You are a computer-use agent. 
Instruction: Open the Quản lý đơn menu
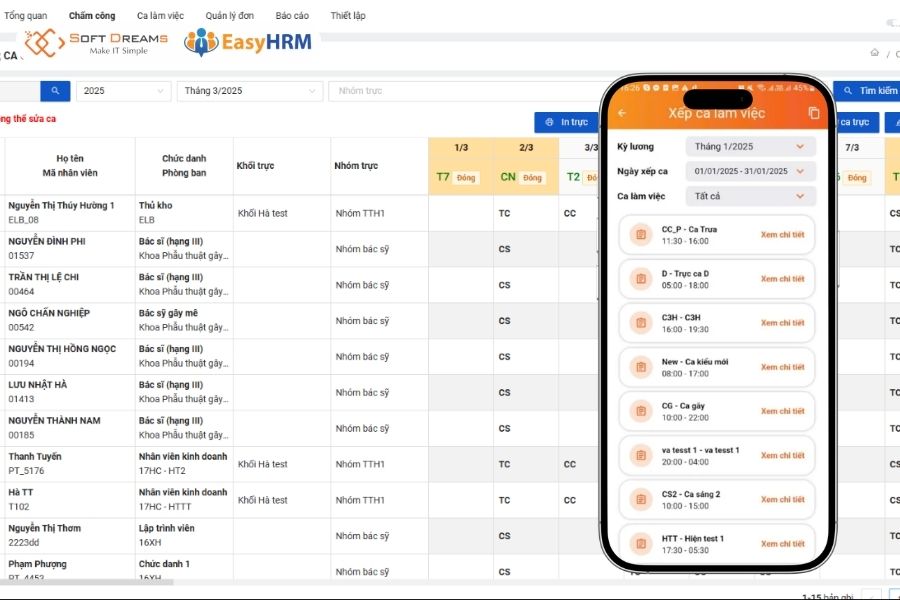(x=230, y=16)
